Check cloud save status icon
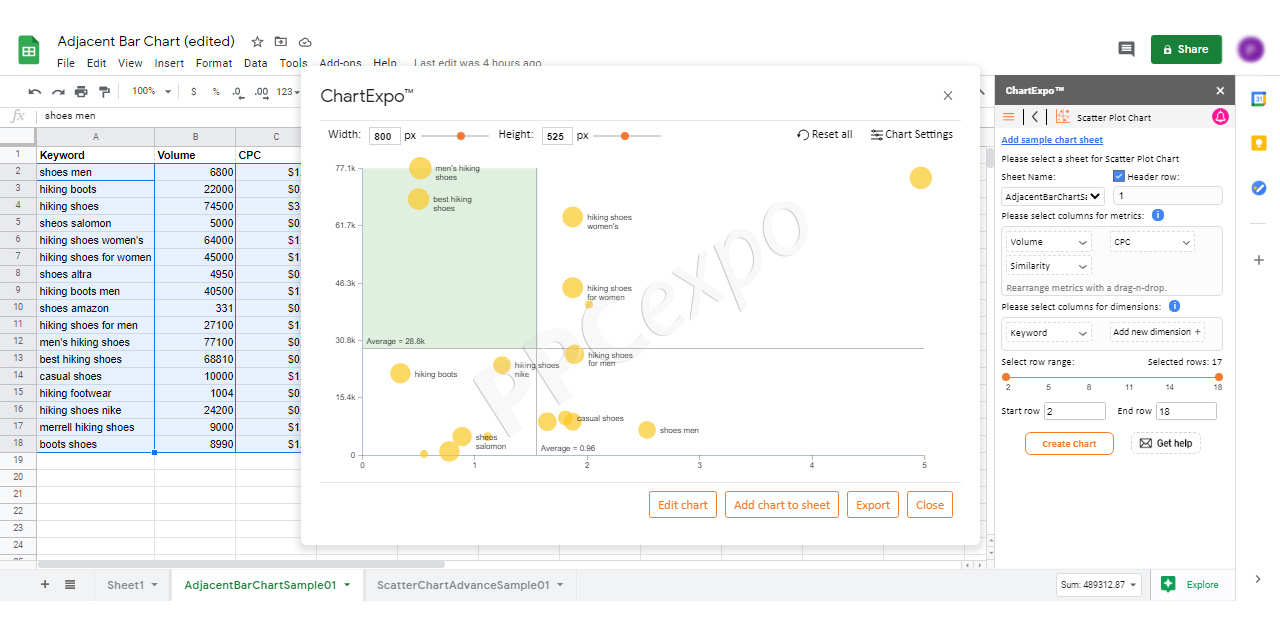This screenshot has height=637, width=1280. click(305, 42)
